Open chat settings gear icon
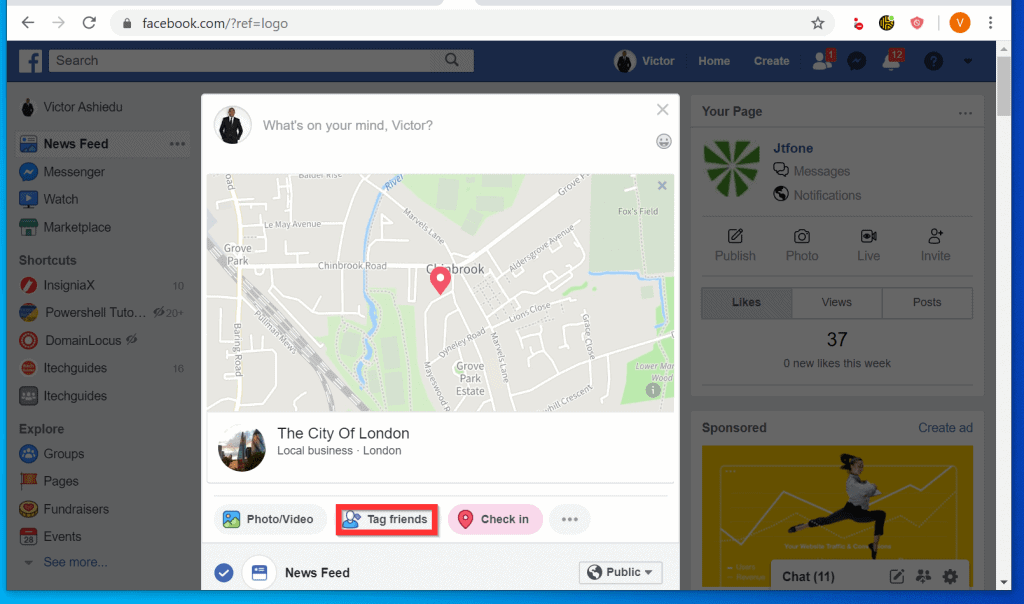 pyautogui.click(x=950, y=576)
